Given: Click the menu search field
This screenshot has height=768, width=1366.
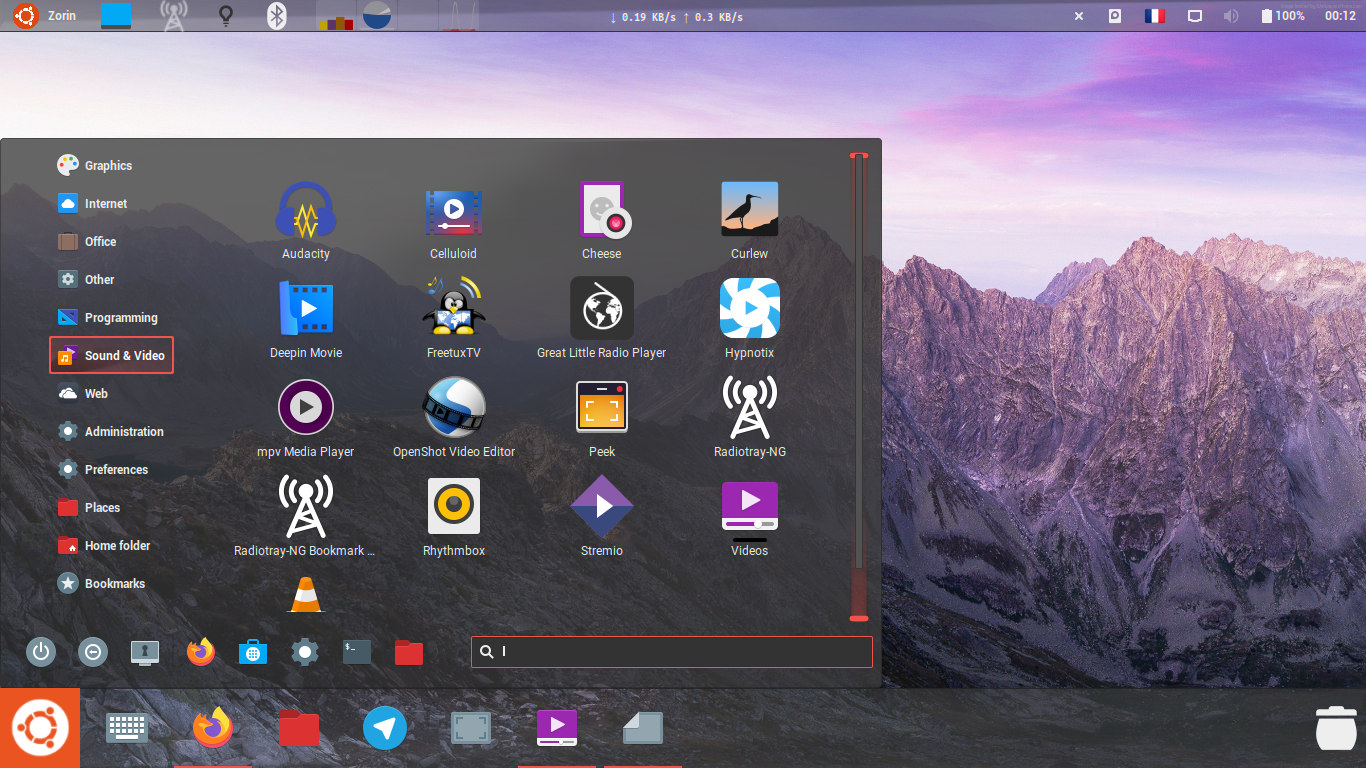Looking at the screenshot, I should tap(672, 652).
